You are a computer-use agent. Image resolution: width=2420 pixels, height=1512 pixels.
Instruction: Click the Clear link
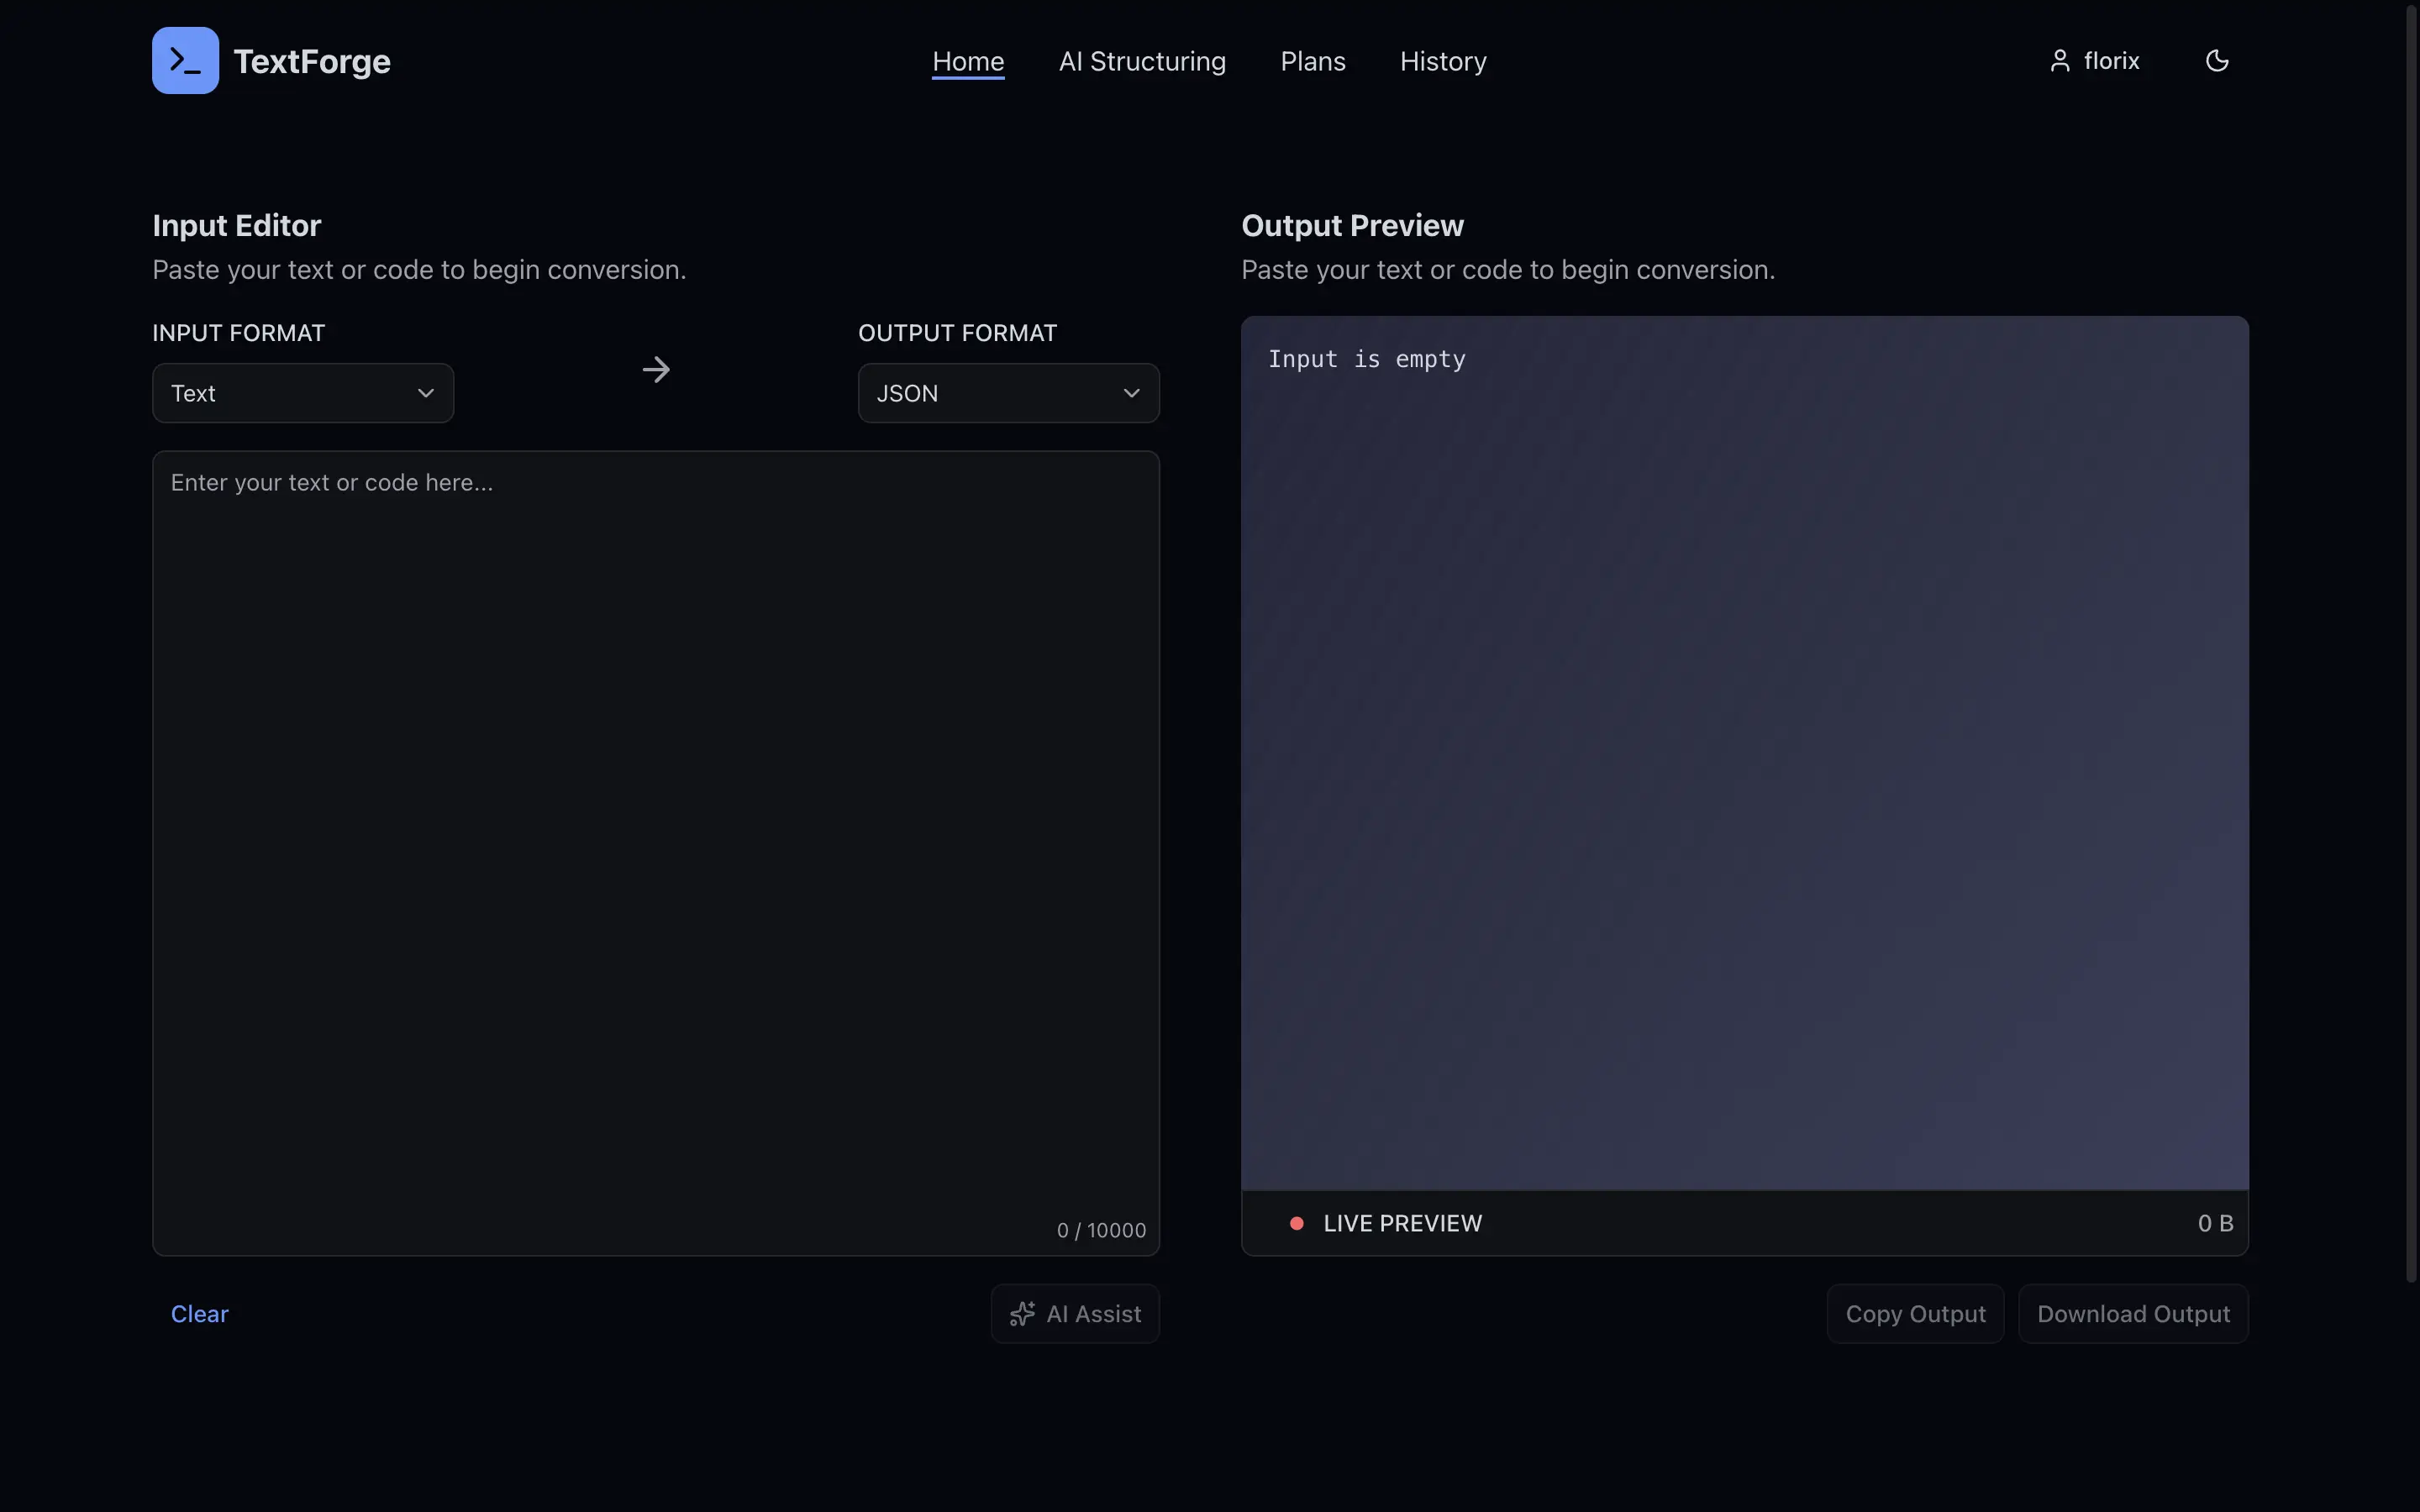point(199,1314)
